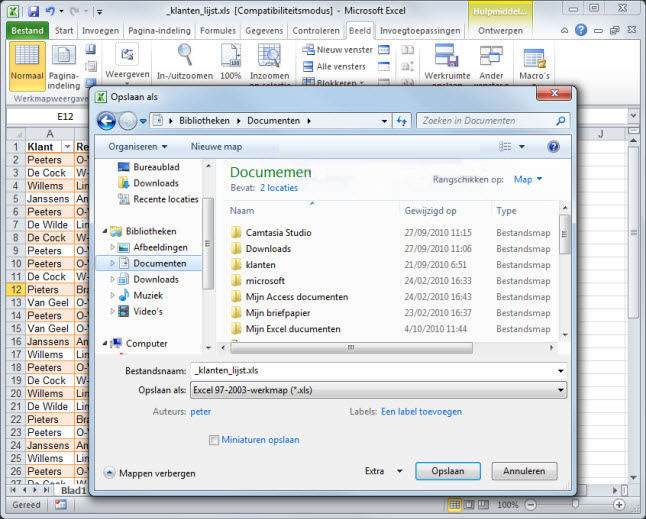Screen dimensions: 646x519
Task: Open Bestandsnaam dropdown arrow
Action: tap(561, 371)
